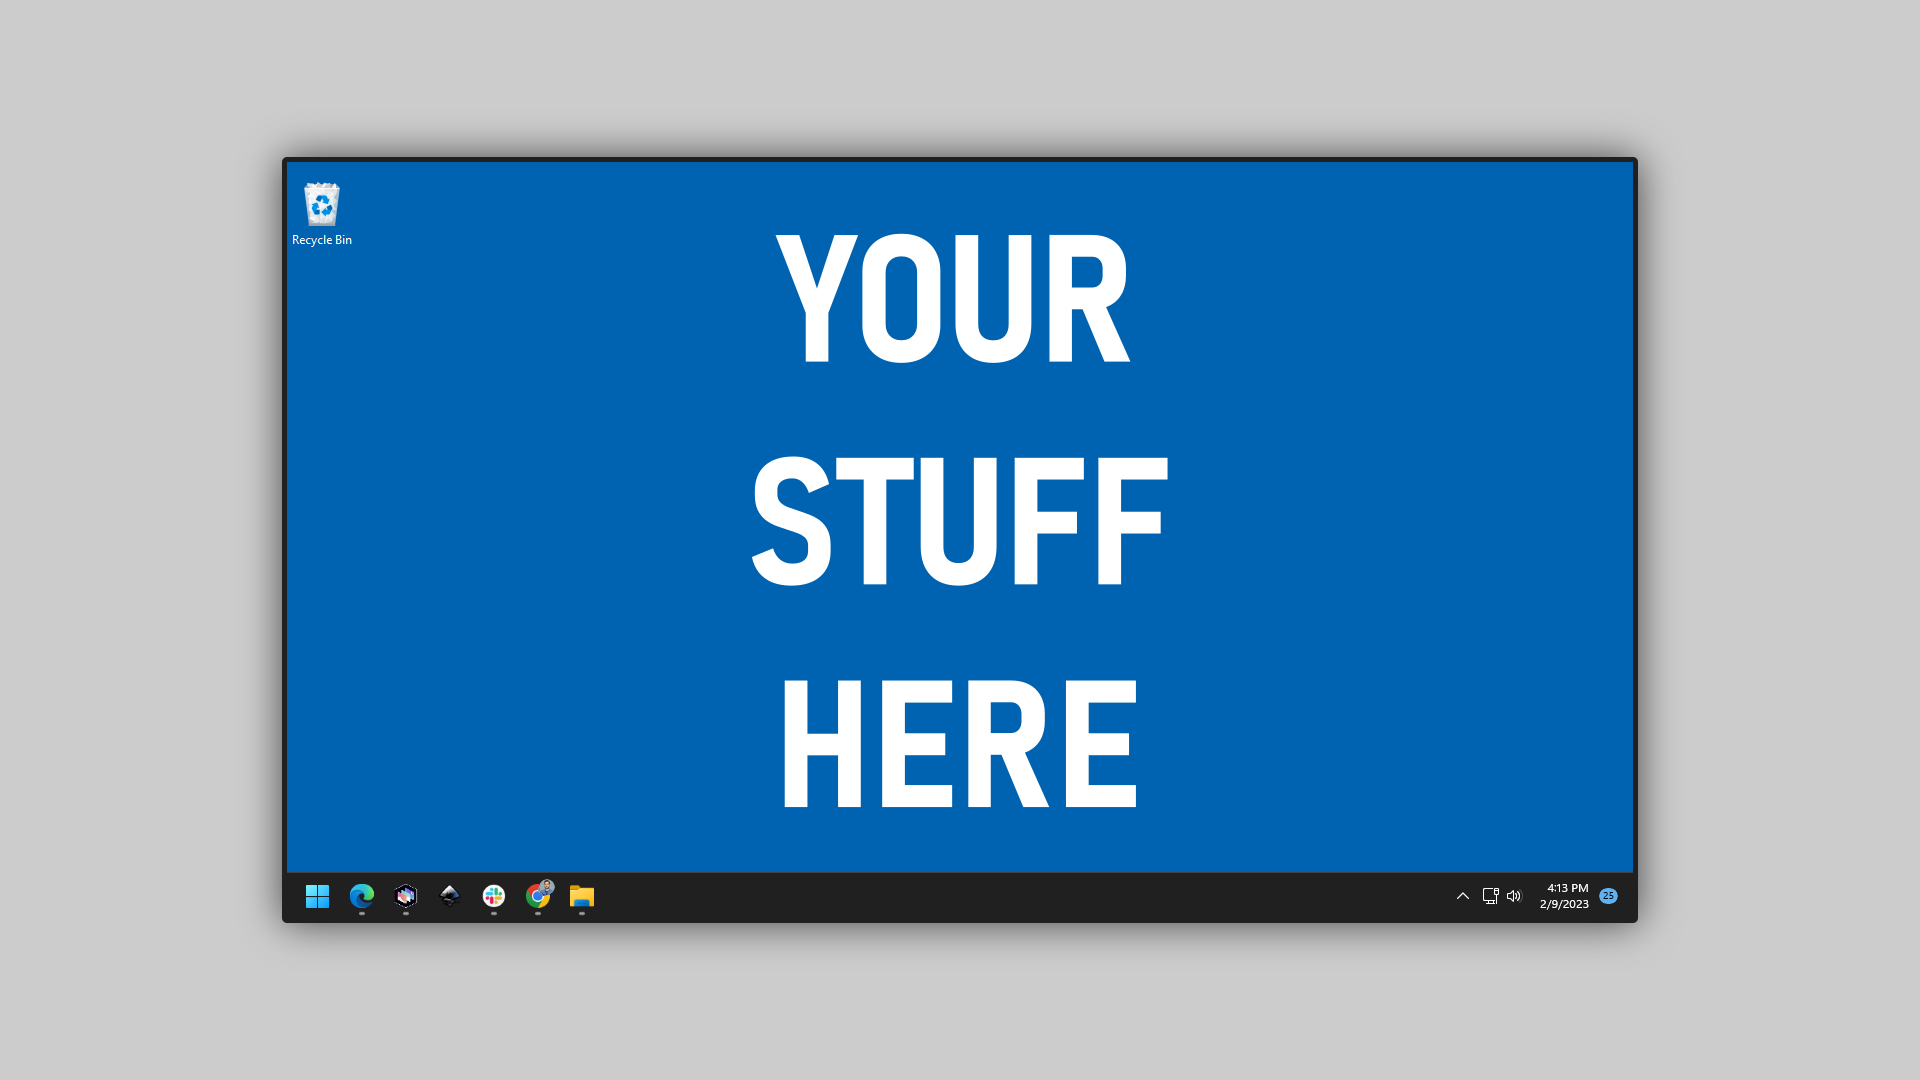Open the File Explorer window
This screenshot has height=1080, width=1920.
(x=582, y=897)
